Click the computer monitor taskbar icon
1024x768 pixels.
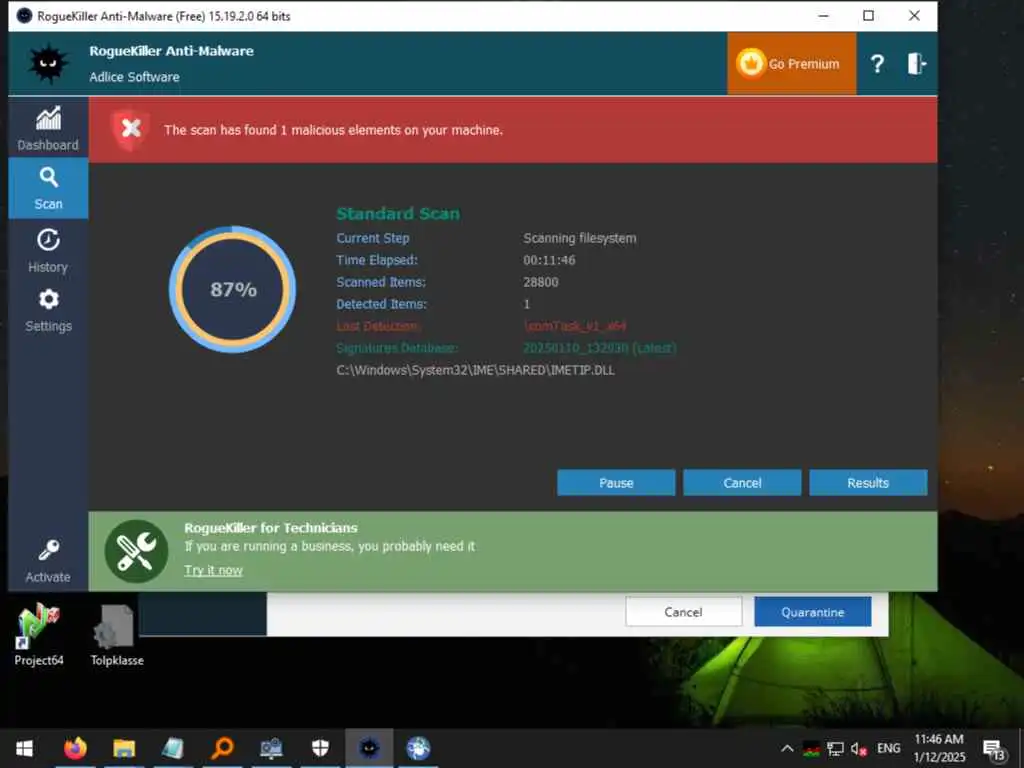click(271, 748)
